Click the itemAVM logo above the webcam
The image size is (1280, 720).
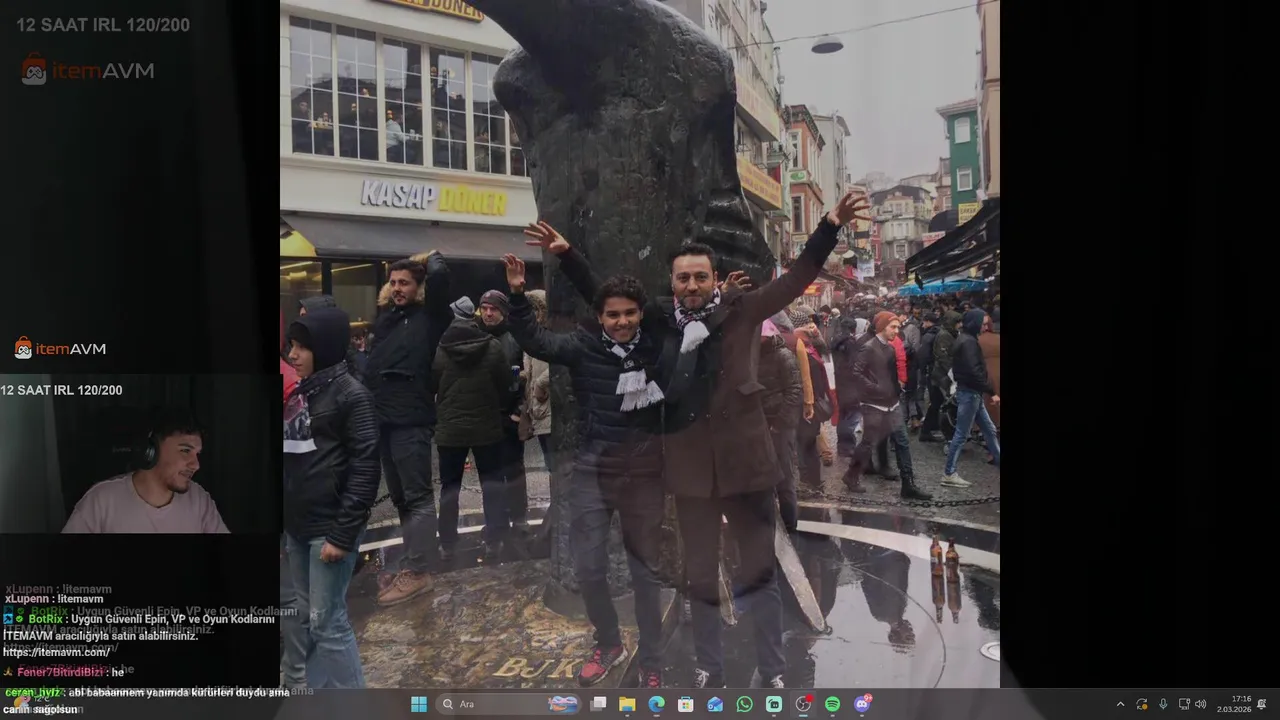coord(60,348)
